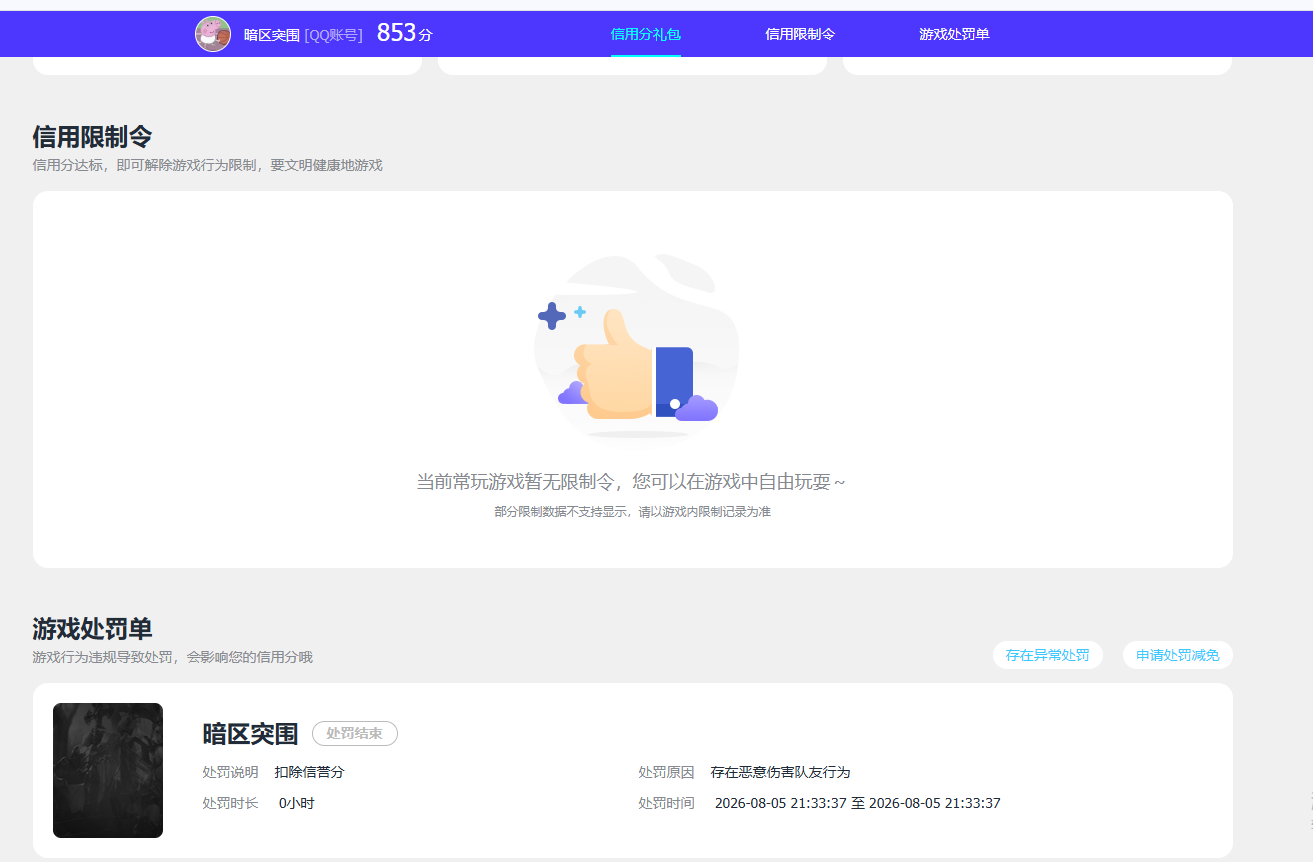Go to the 游戏处罚单 tab
Viewport: 1313px width, 862px height.
[x=954, y=34]
